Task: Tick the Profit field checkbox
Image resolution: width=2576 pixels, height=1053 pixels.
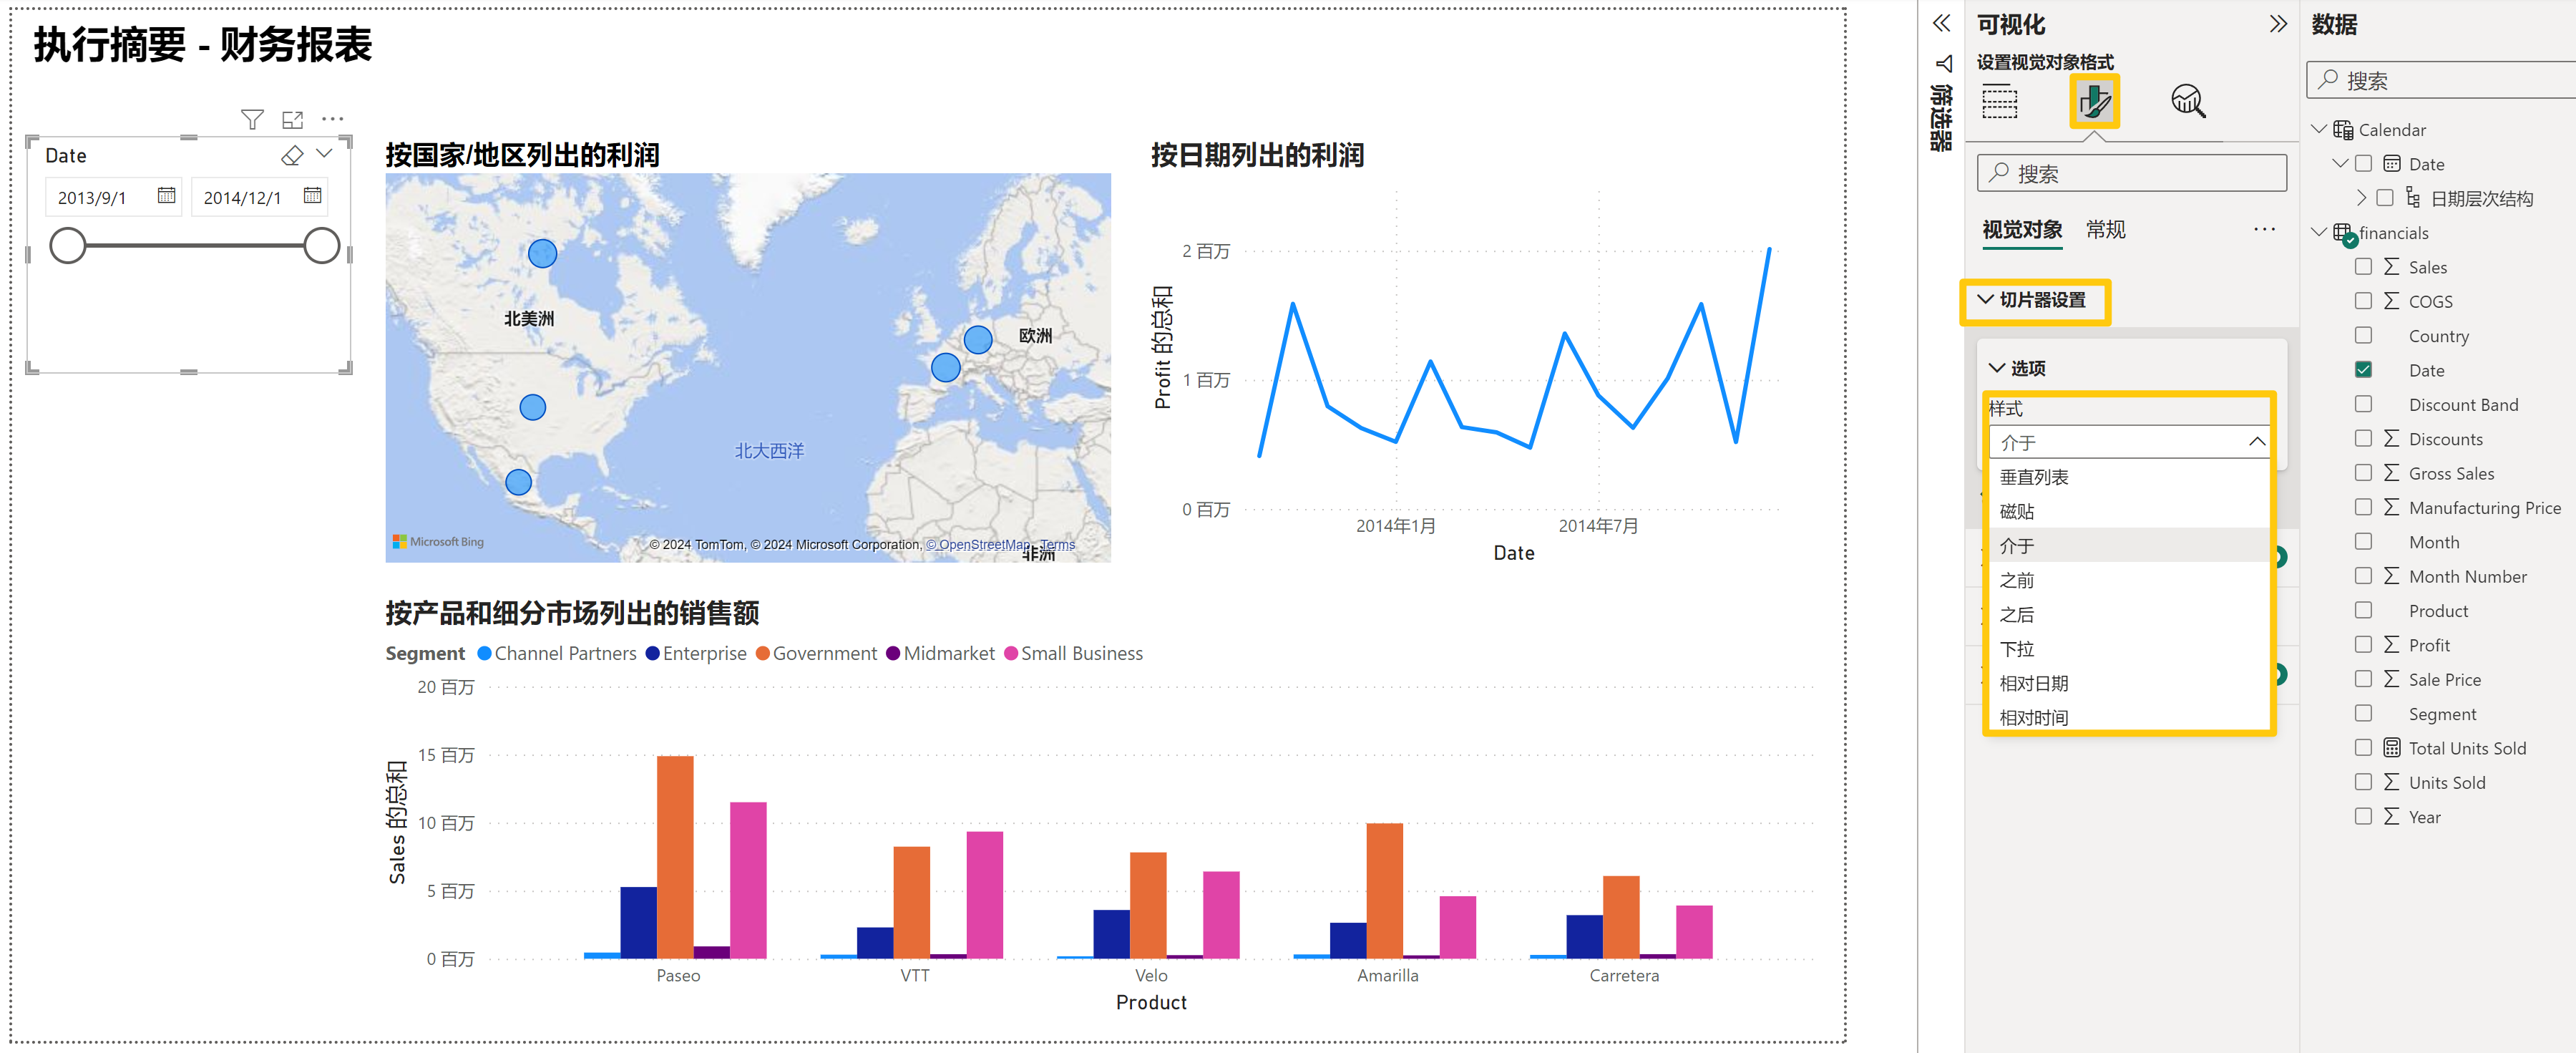Action: (2363, 645)
